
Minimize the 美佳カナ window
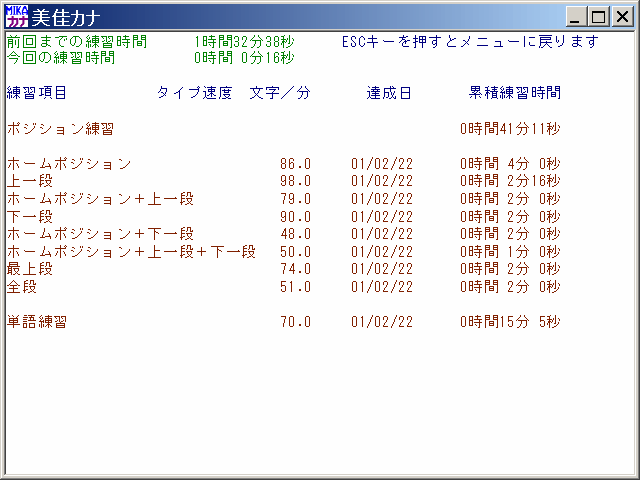pyautogui.click(x=577, y=16)
